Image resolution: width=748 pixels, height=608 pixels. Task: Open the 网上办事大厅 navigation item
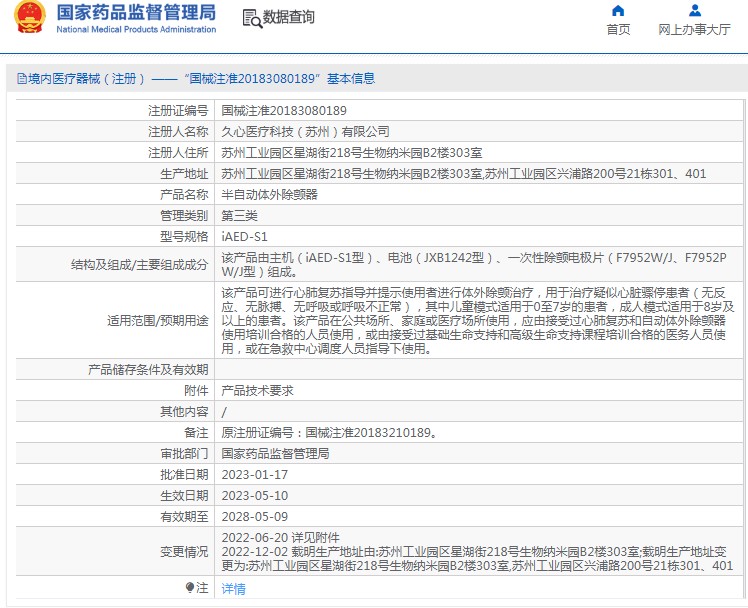pos(694,30)
